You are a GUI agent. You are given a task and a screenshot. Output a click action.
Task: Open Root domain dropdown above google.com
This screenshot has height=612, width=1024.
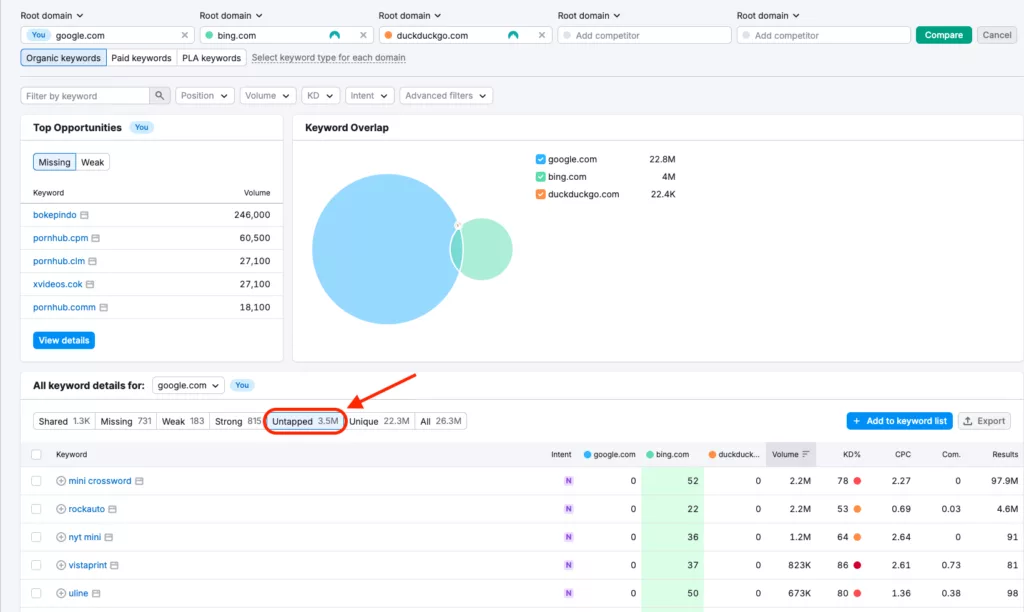pos(52,15)
